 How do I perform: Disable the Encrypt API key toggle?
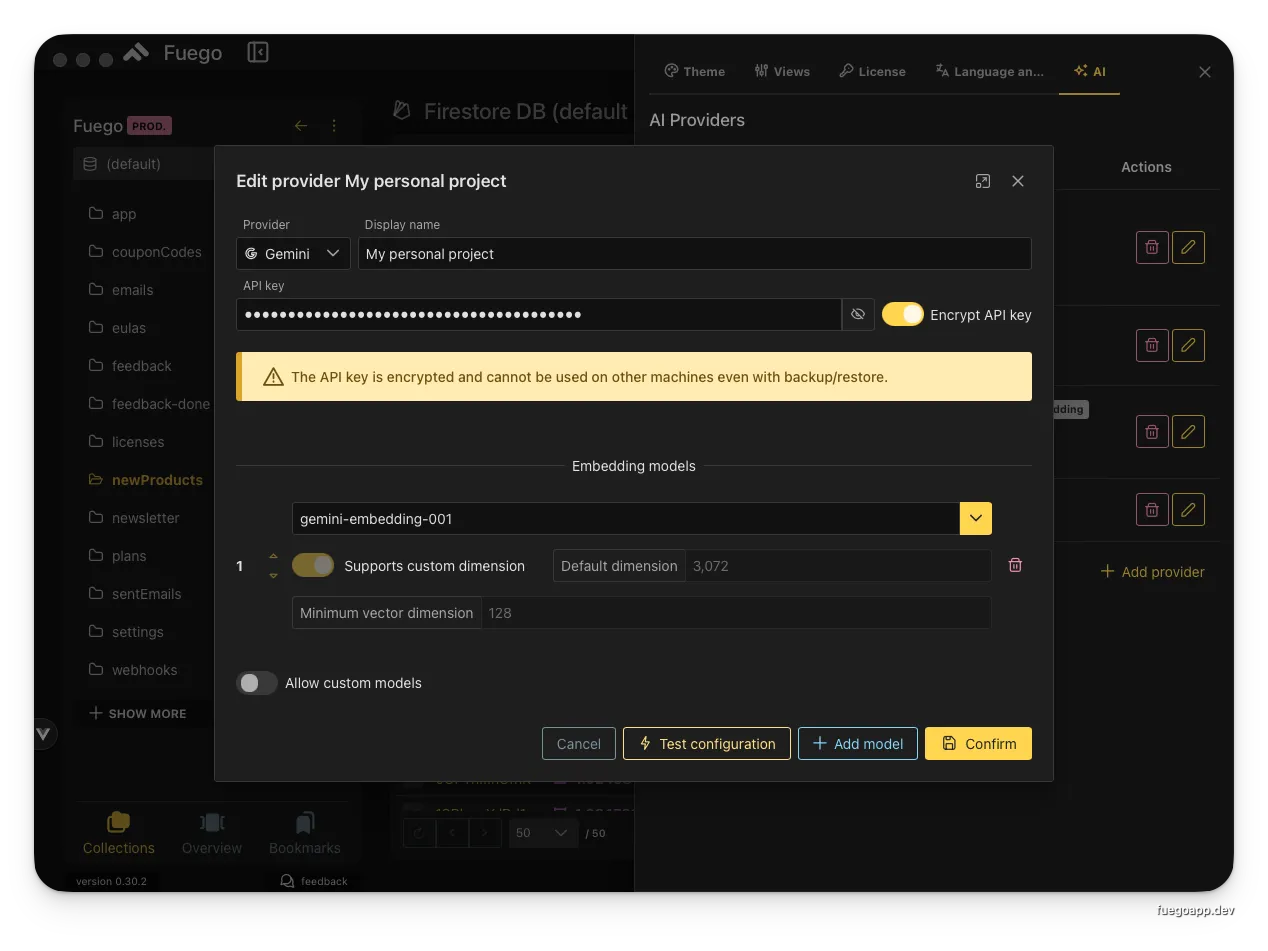tap(903, 314)
